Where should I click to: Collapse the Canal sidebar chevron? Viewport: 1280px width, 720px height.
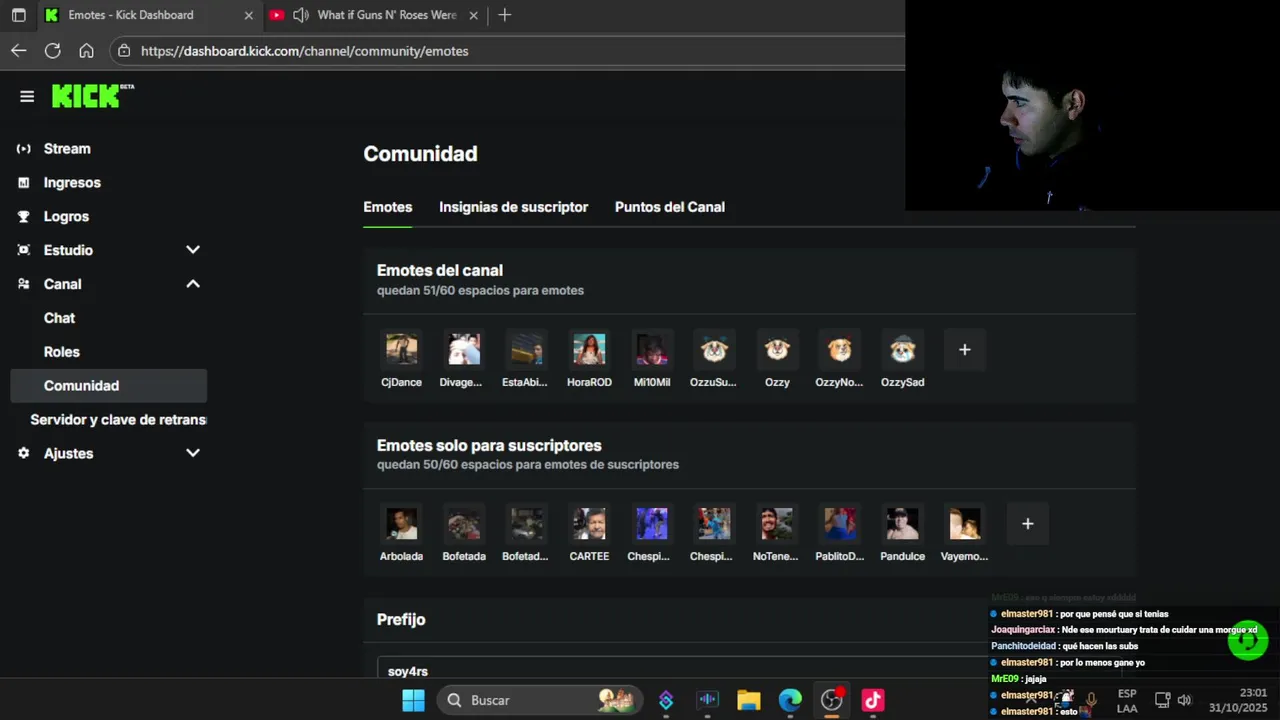click(193, 284)
